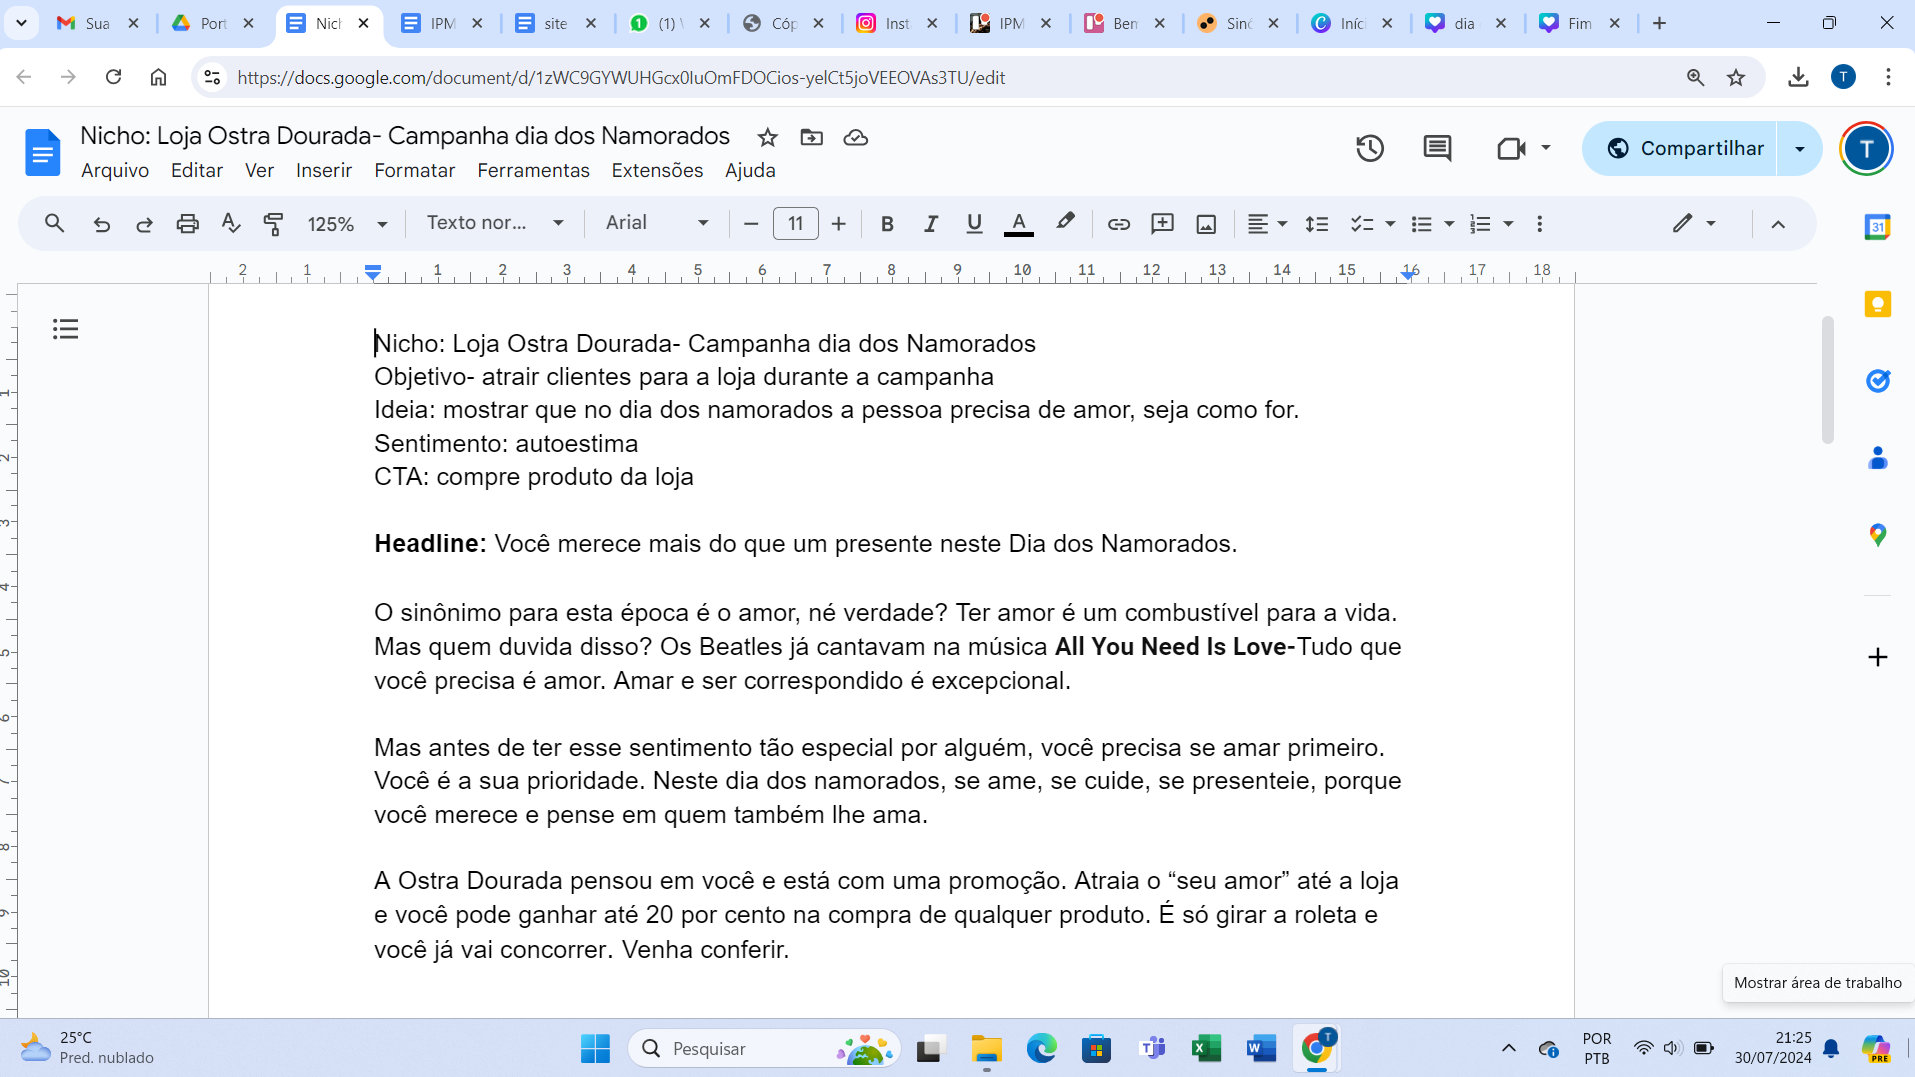Click the print icon in toolbar
This screenshot has height=1077, width=1915.
187,224
